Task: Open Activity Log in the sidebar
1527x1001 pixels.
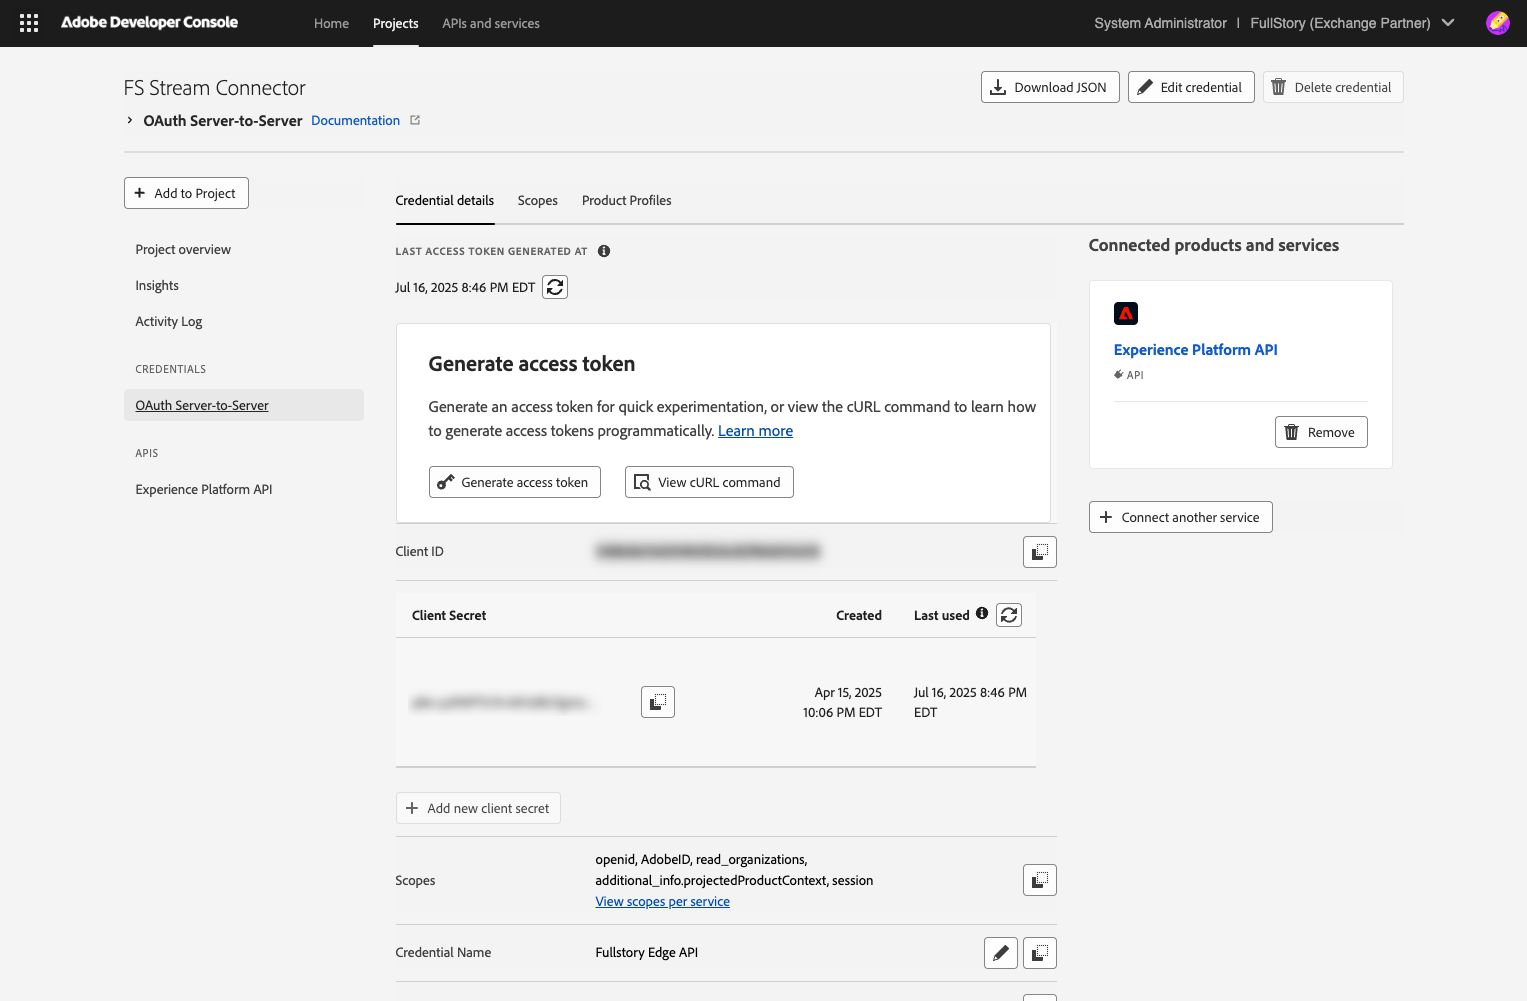Action: tap(169, 321)
